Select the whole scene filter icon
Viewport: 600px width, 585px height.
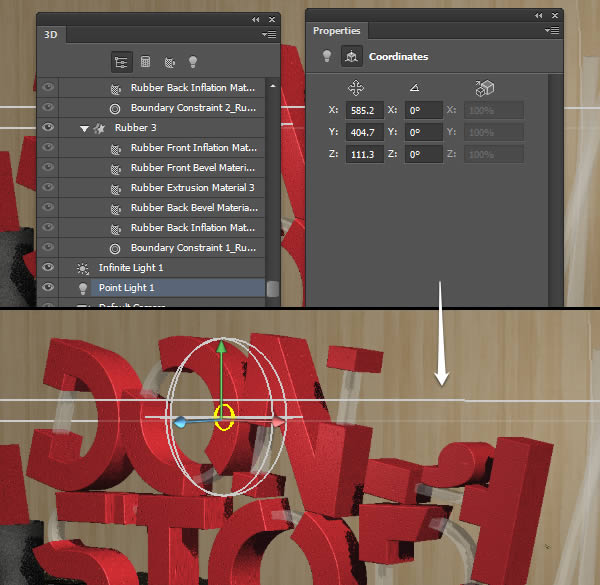tap(122, 62)
